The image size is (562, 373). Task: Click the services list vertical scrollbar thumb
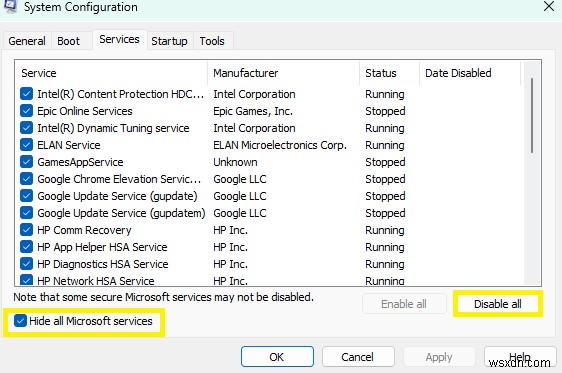532,115
